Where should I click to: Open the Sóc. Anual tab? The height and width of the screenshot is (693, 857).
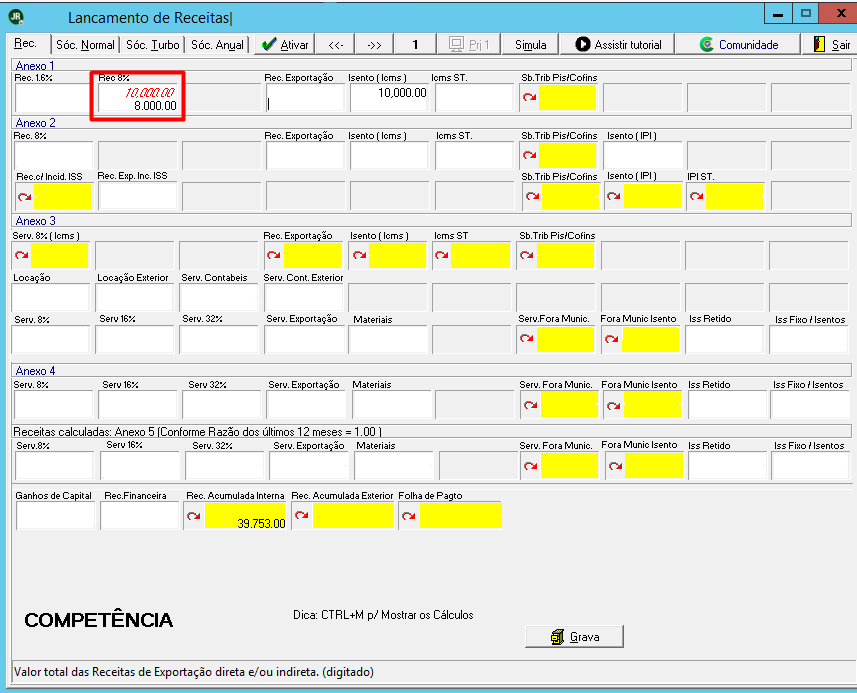click(x=217, y=44)
